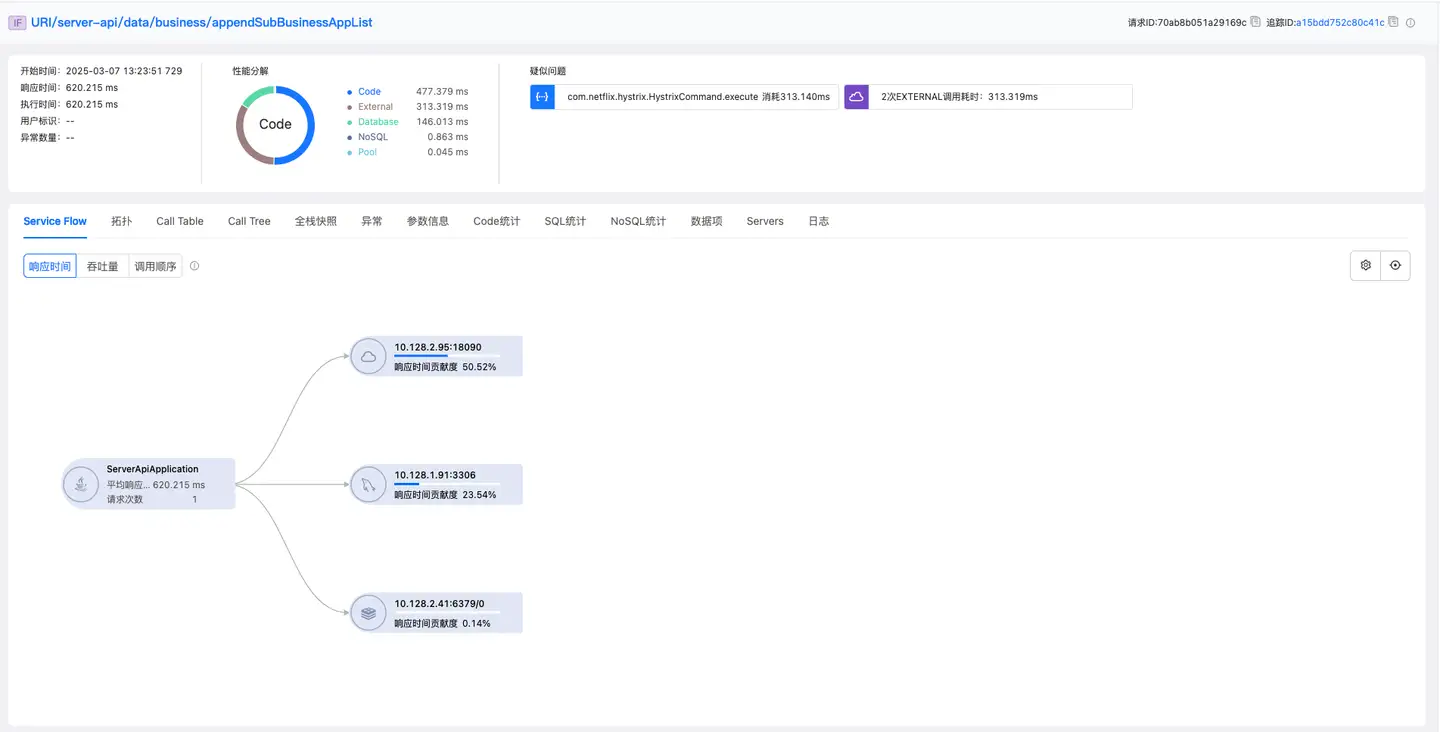Open the 拓扑 tab
1440x732 pixels.
pos(121,221)
